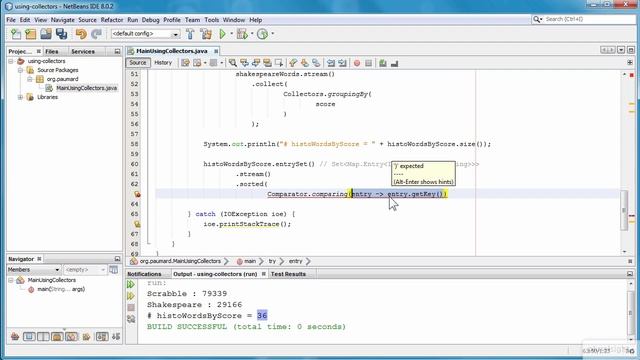
Task: Click the Stop Macro Recording square icon
Action: coord(368,63)
